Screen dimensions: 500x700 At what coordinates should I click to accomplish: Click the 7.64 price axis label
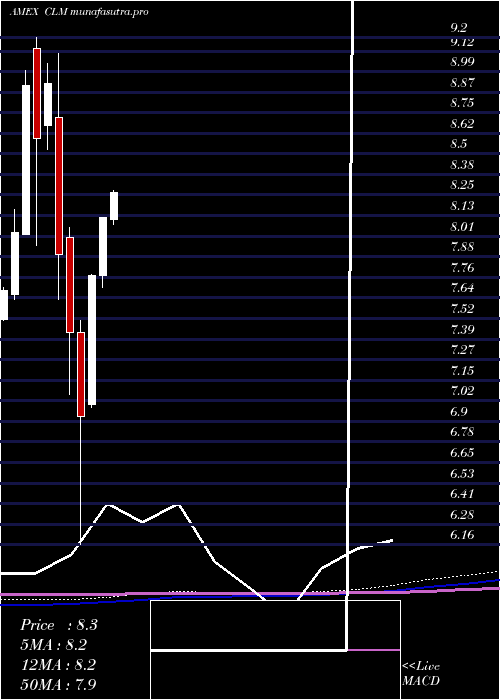[x=462, y=288]
